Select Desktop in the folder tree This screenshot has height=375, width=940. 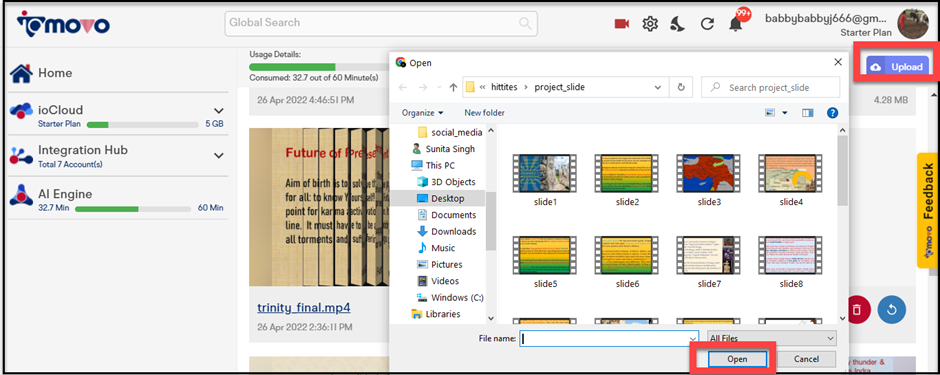[448, 198]
